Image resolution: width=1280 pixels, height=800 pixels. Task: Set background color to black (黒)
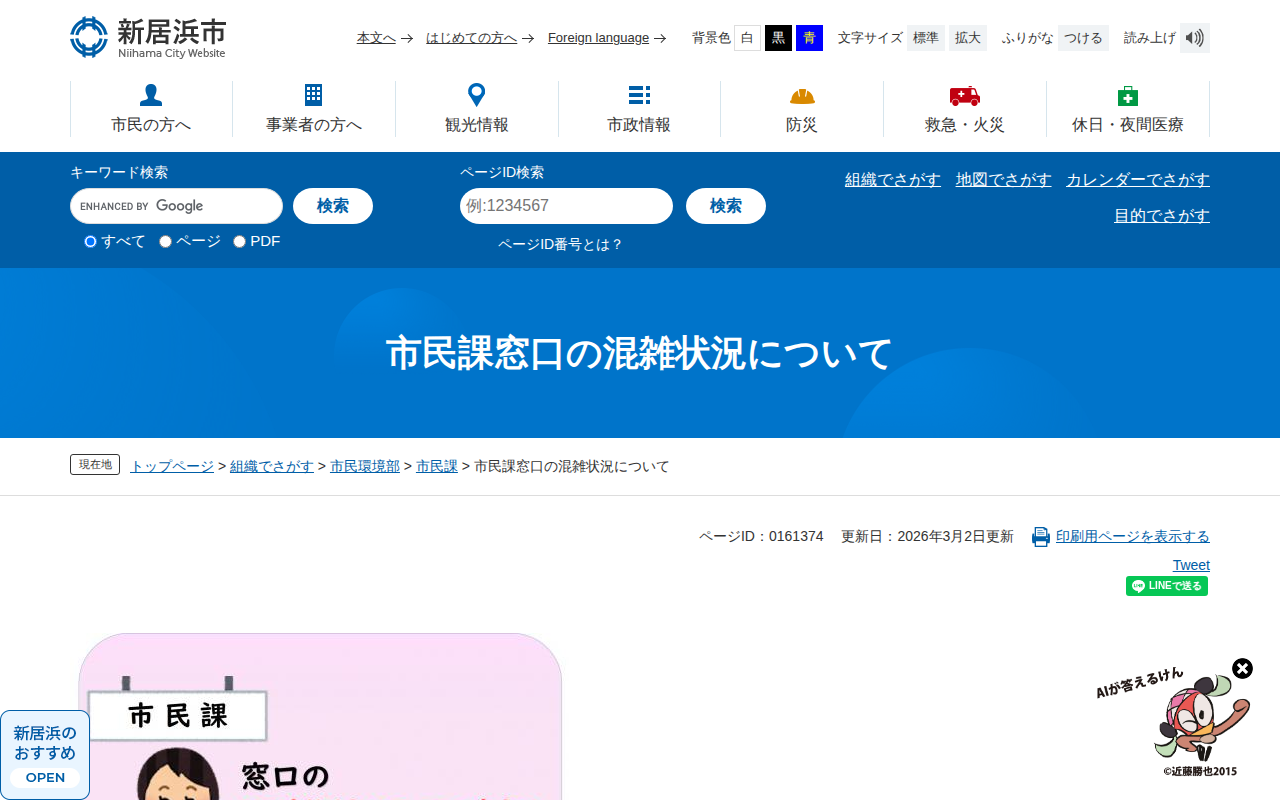click(778, 38)
